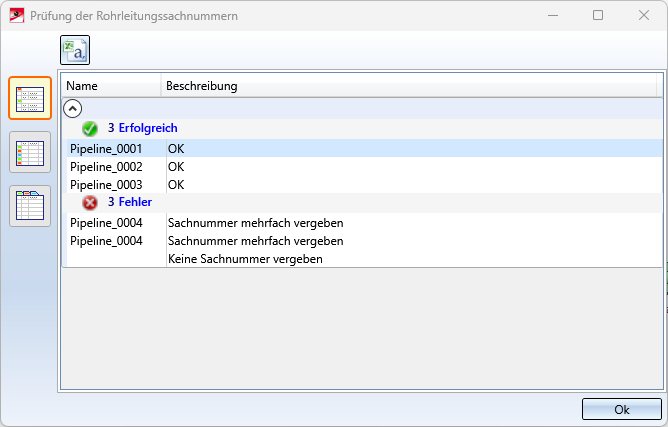Screen dimensions: 668x427
Task: Select the grouped list view icon
Action: (30, 98)
